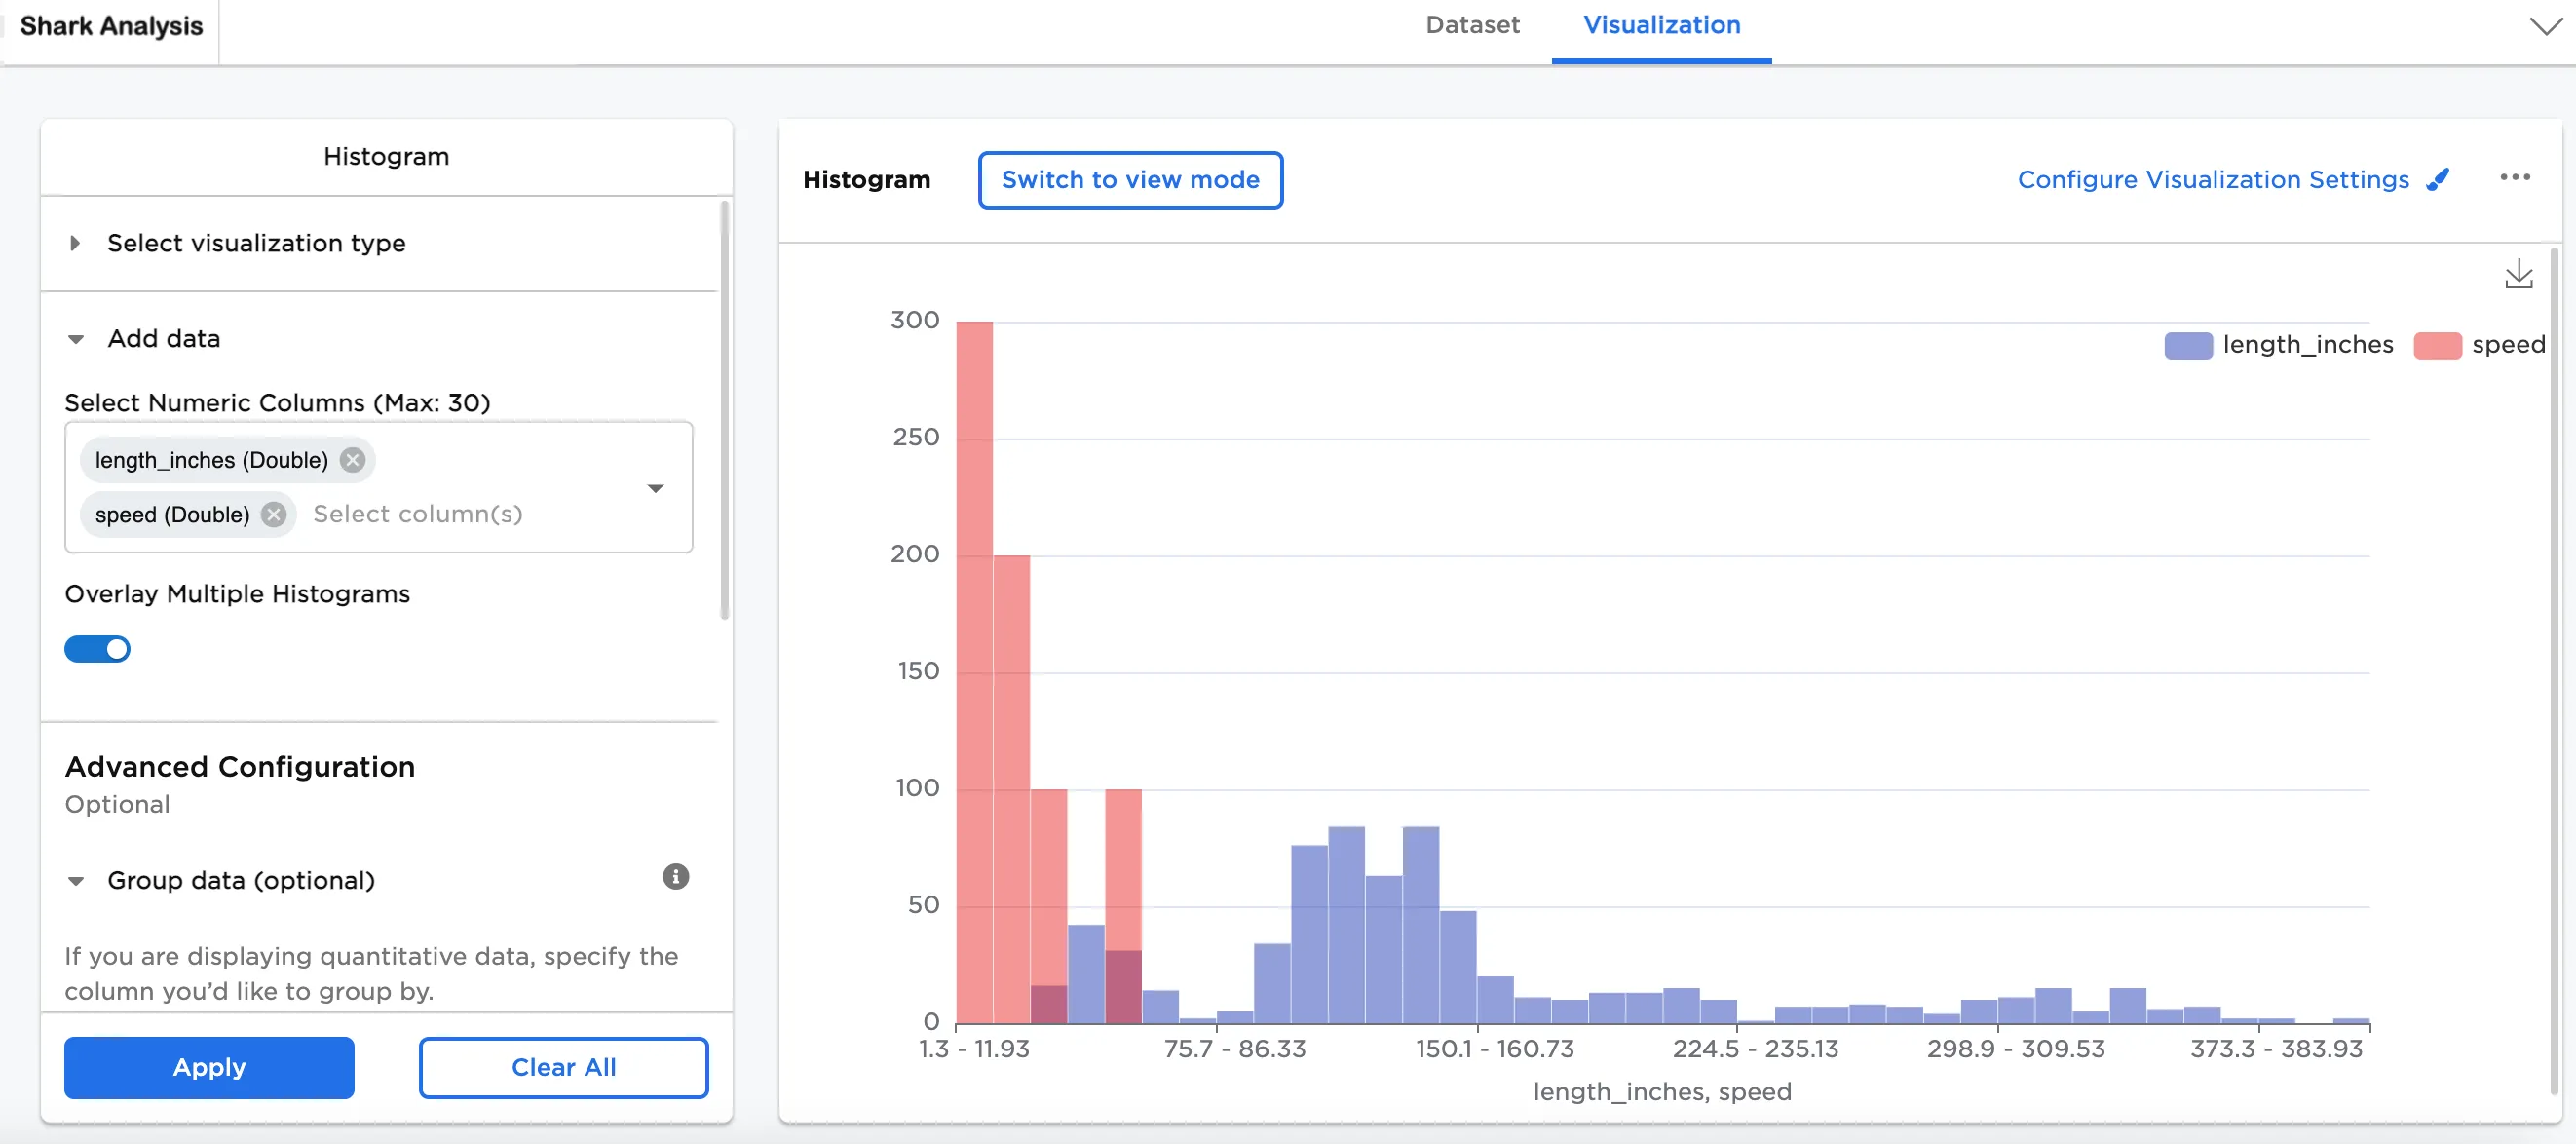Switch to the Dataset tab
The image size is (2576, 1144).
click(1472, 26)
